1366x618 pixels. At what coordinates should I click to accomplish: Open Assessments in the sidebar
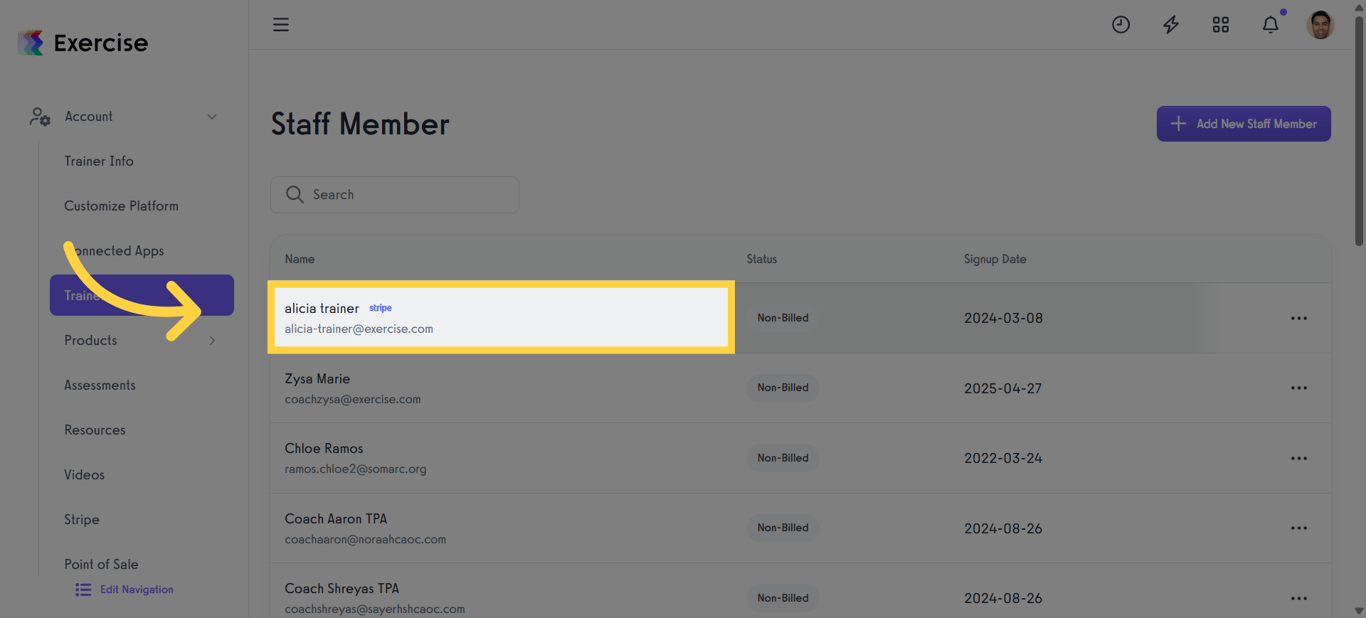(x=100, y=385)
